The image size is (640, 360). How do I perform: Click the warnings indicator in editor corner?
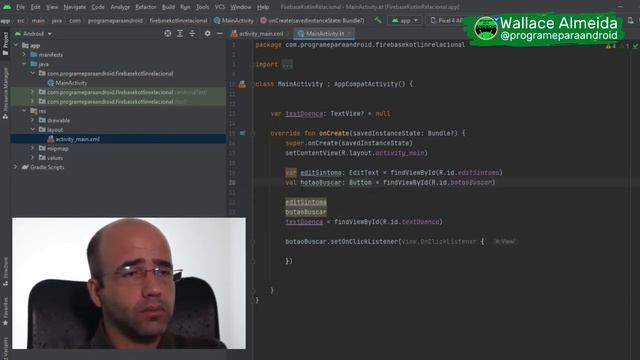click(611, 46)
